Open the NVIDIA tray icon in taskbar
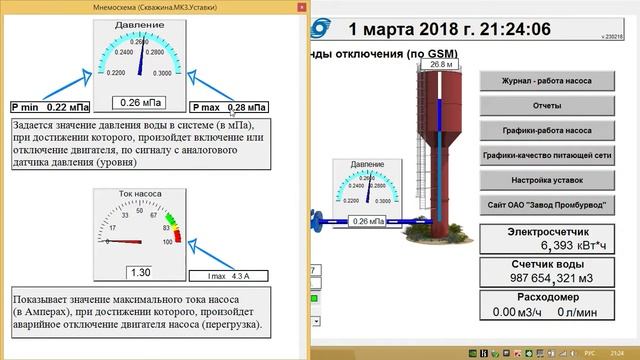 pos(473,353)
